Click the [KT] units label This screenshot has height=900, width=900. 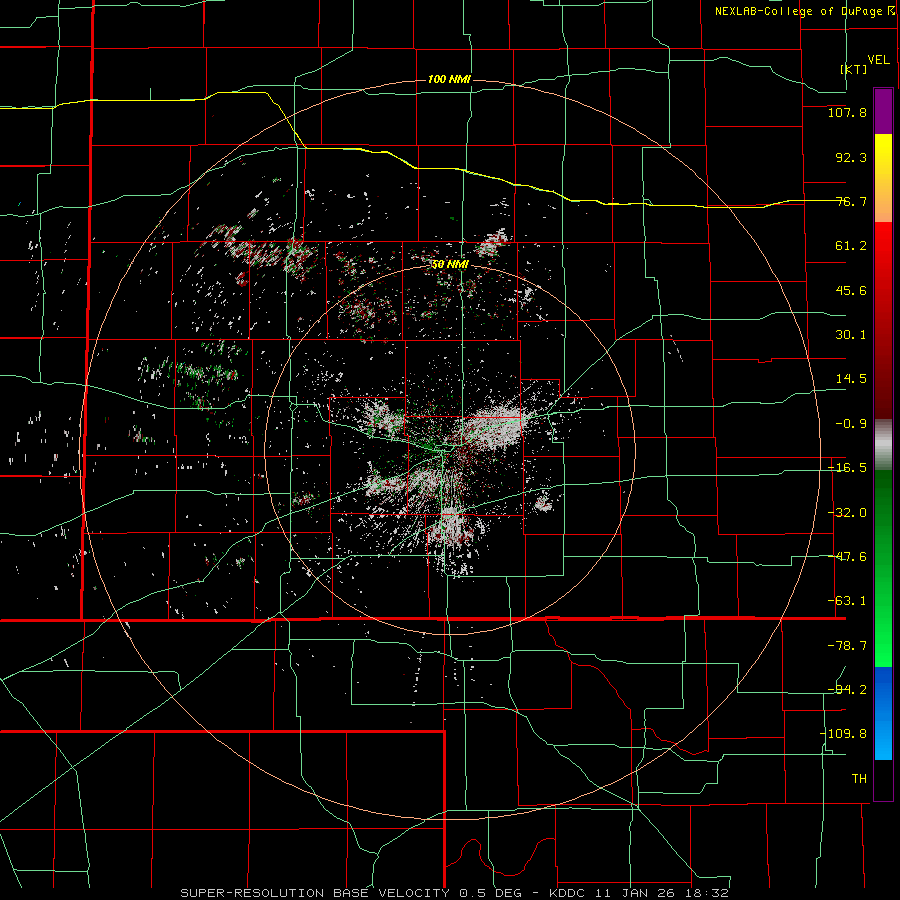click(854, 69)
